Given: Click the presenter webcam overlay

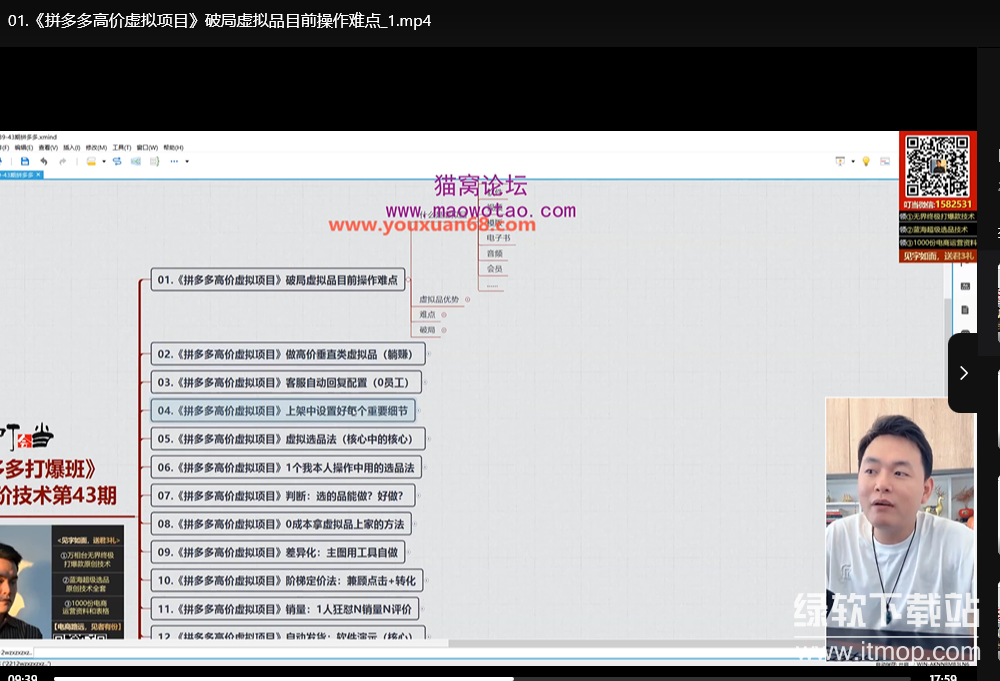Looking at the screenshot, I should [x=900, y=529].
